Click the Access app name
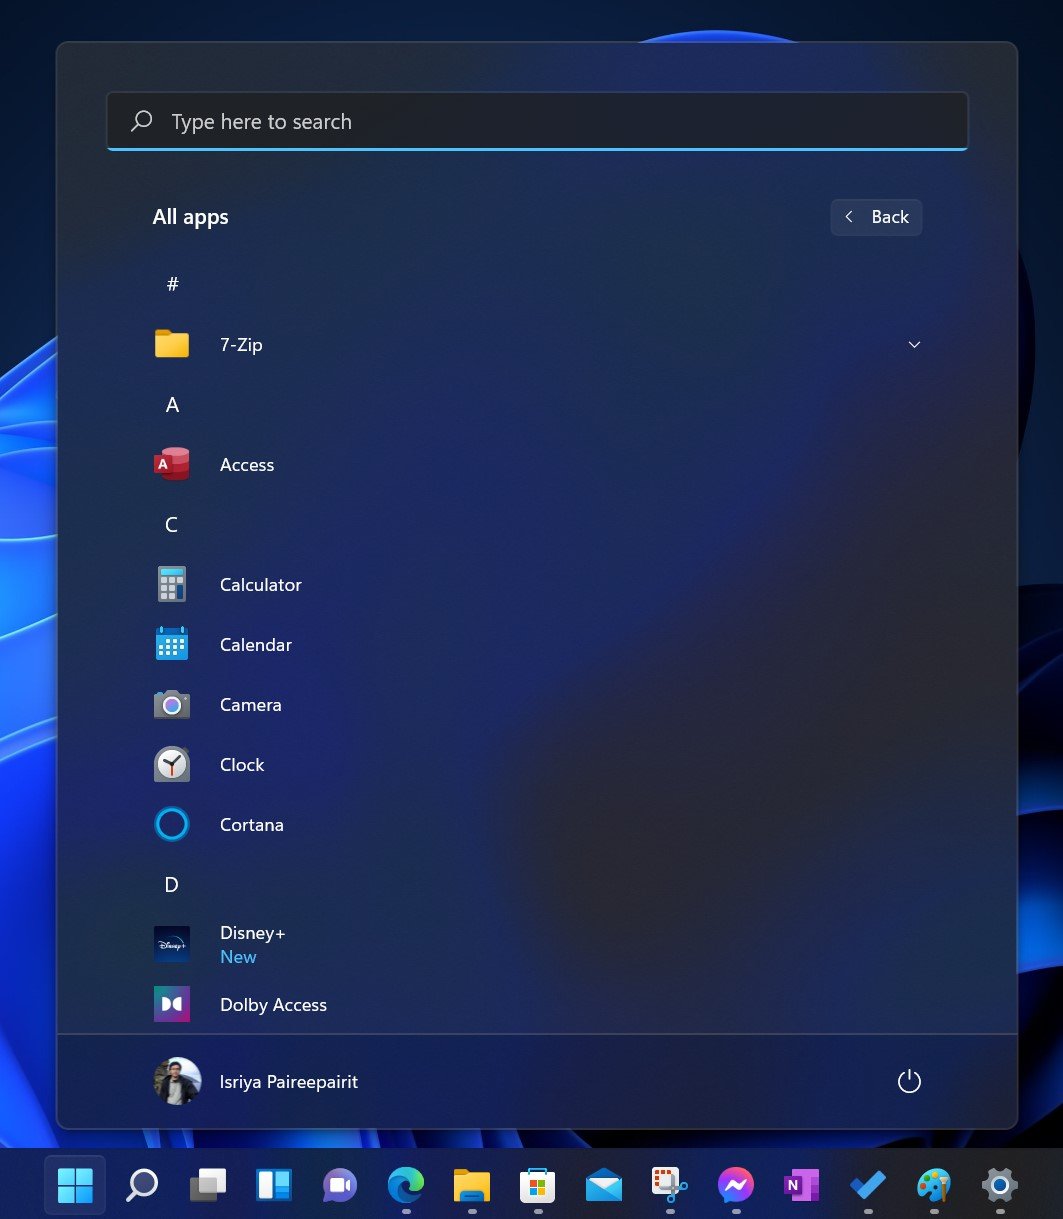Screen dimensions: 1063x1219 247,464
